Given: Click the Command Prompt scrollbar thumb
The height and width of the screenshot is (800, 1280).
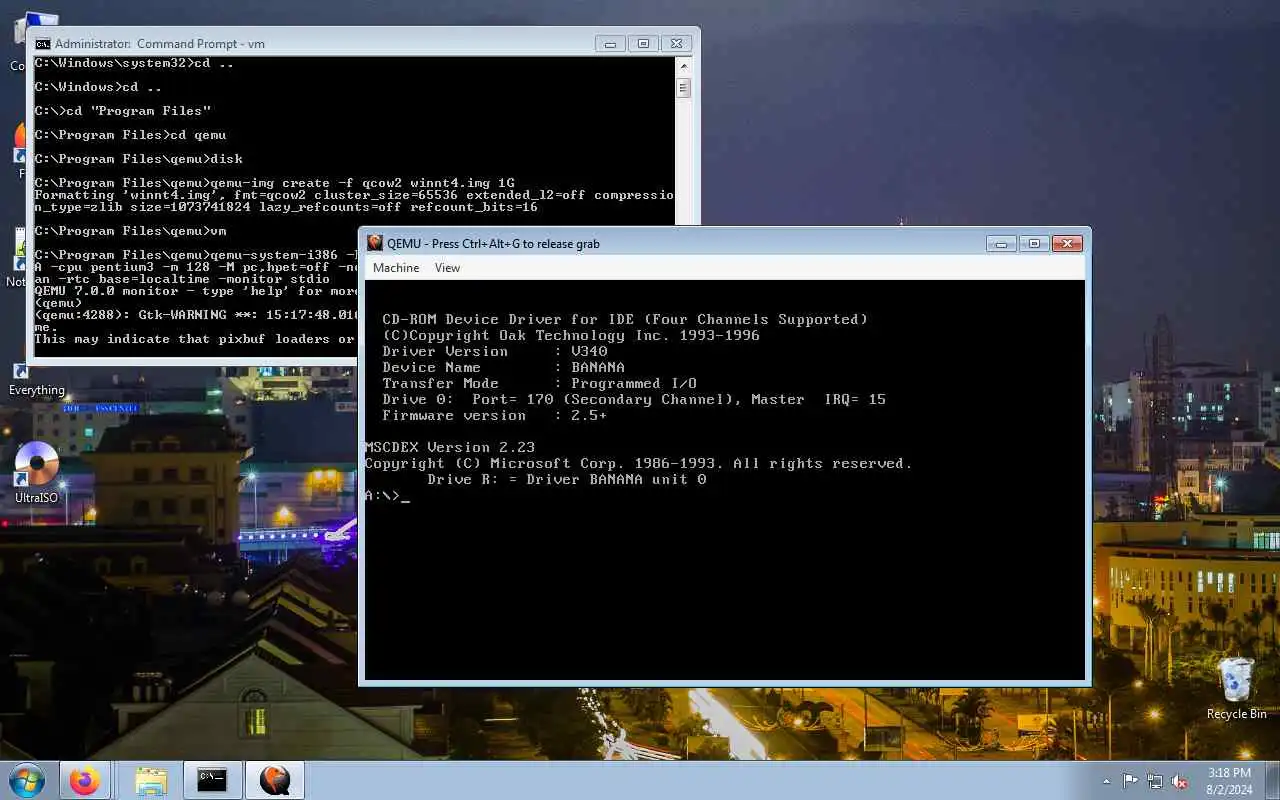Looking at the screenshot, I should 684,88.
